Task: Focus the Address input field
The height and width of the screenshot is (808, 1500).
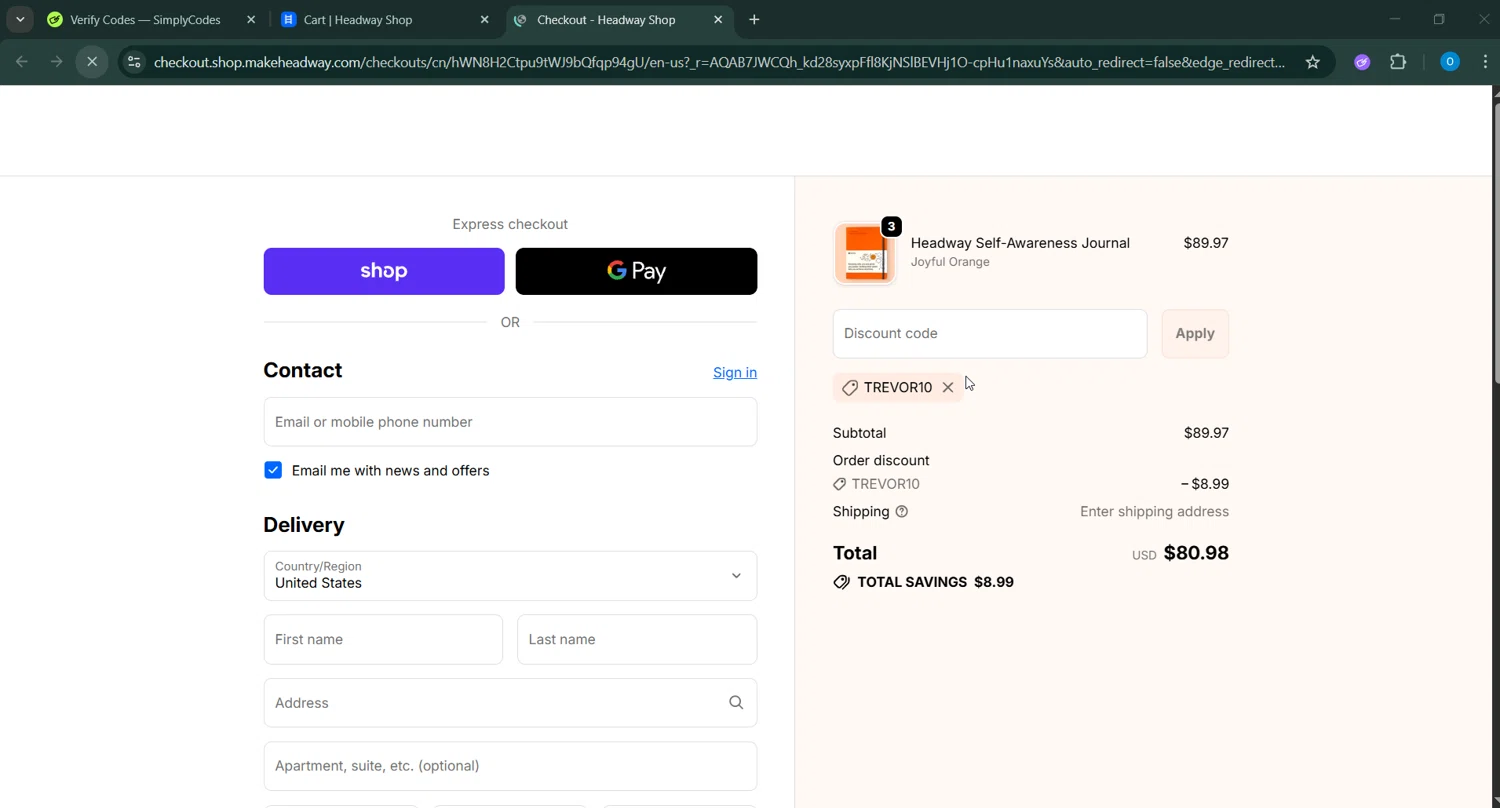Action: click(x=510, y=703)
